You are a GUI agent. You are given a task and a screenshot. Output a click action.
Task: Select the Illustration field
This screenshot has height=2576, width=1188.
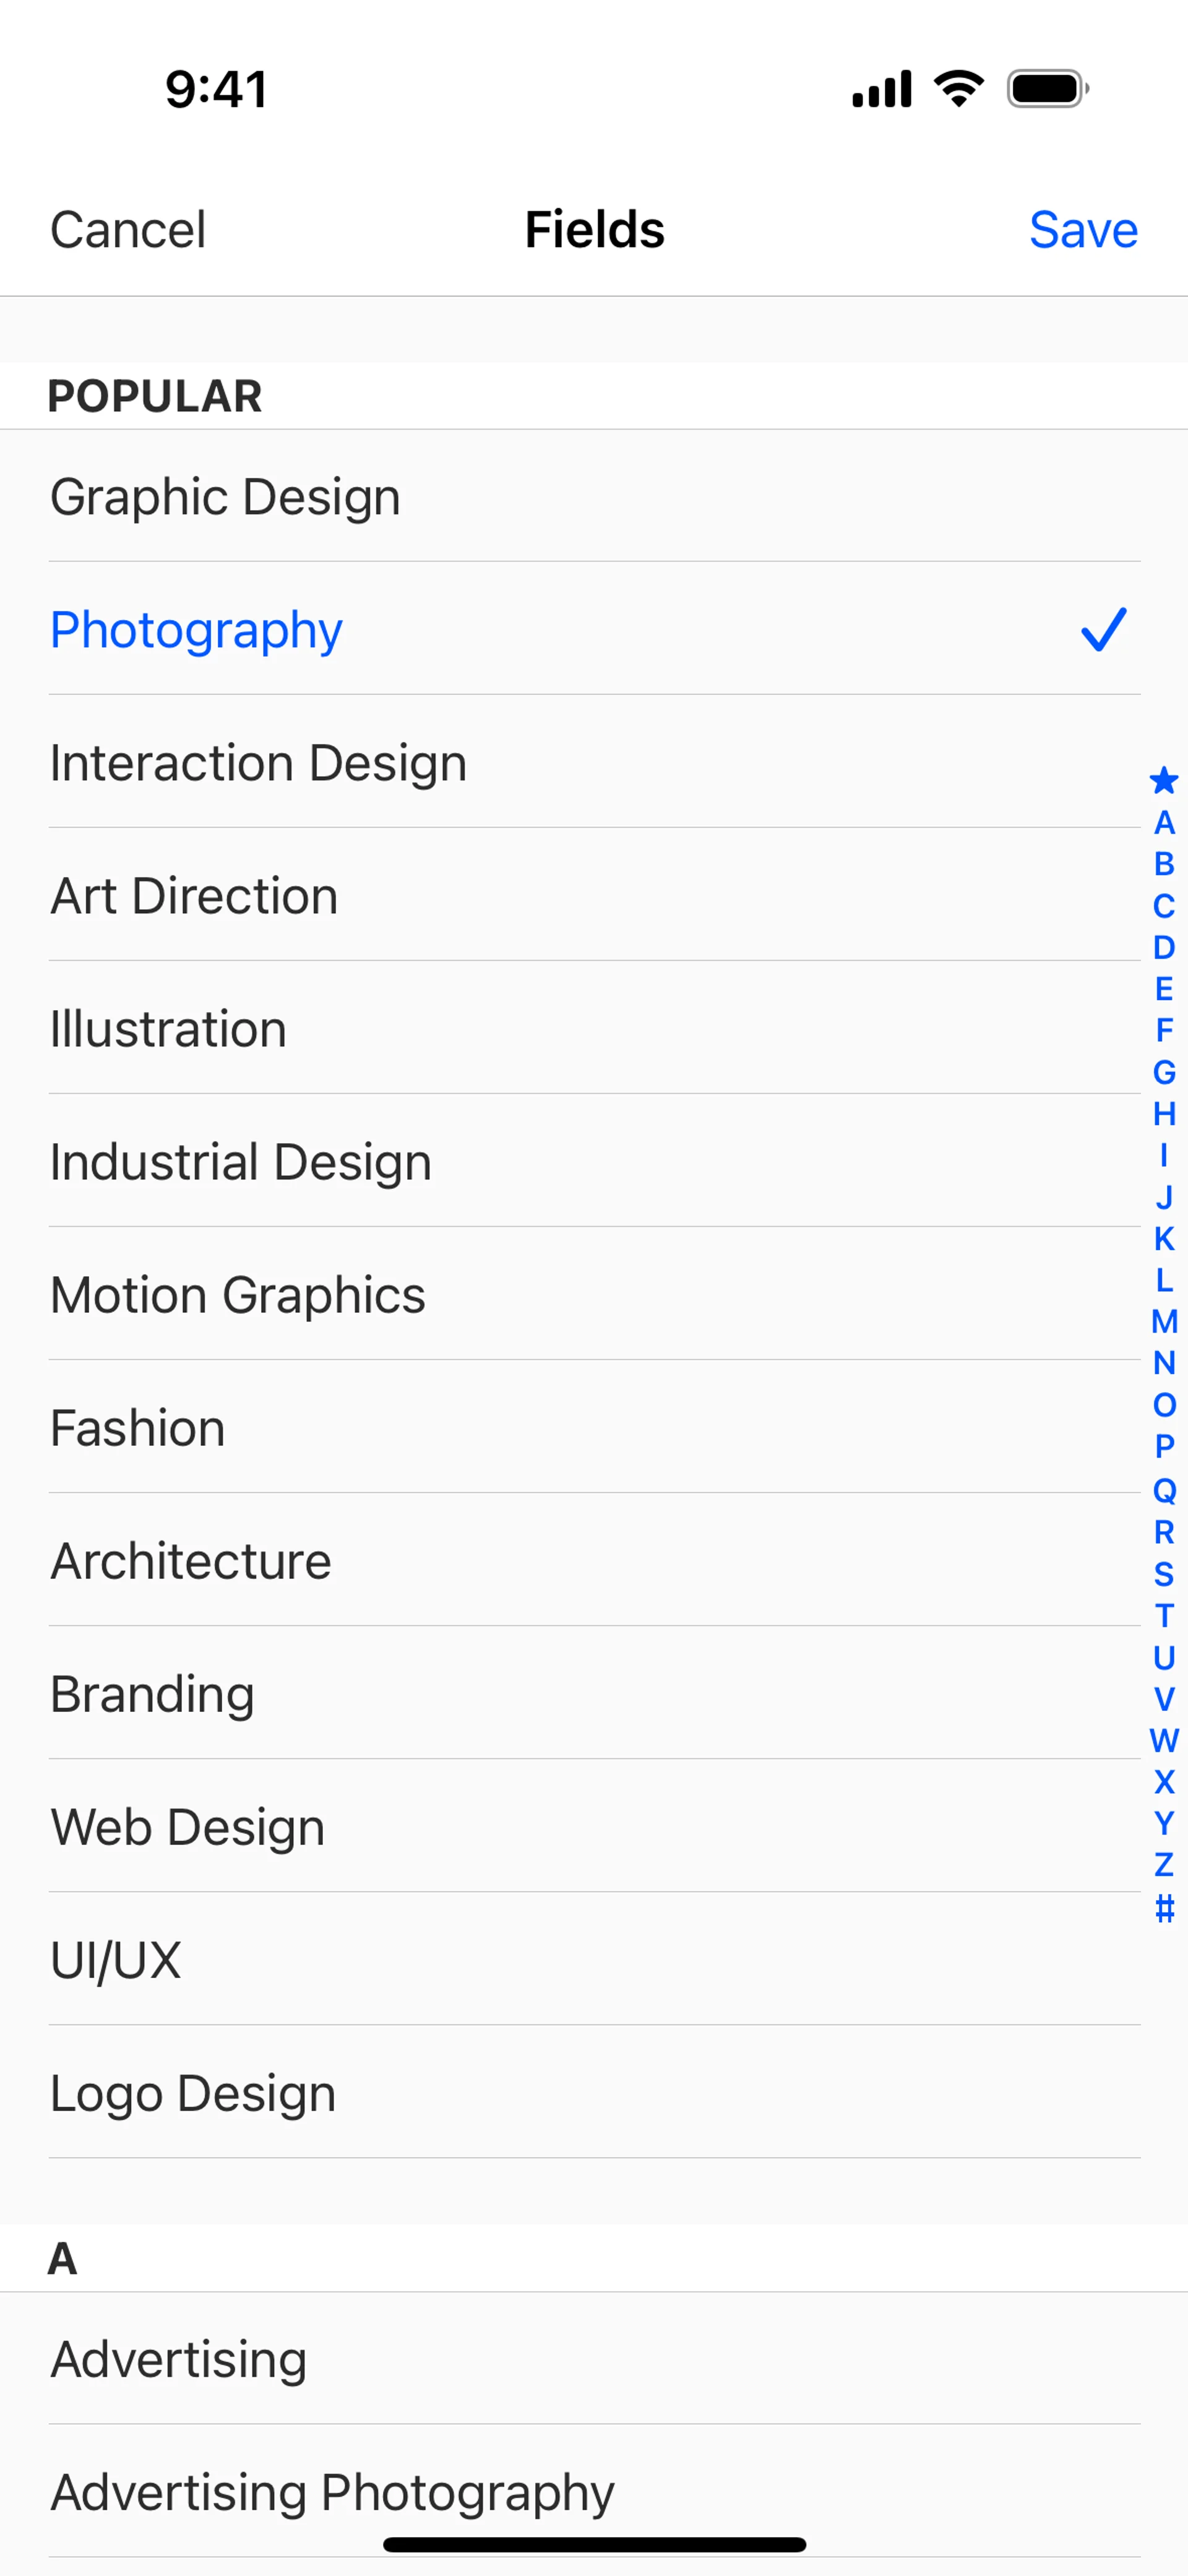pos(168,1029)
